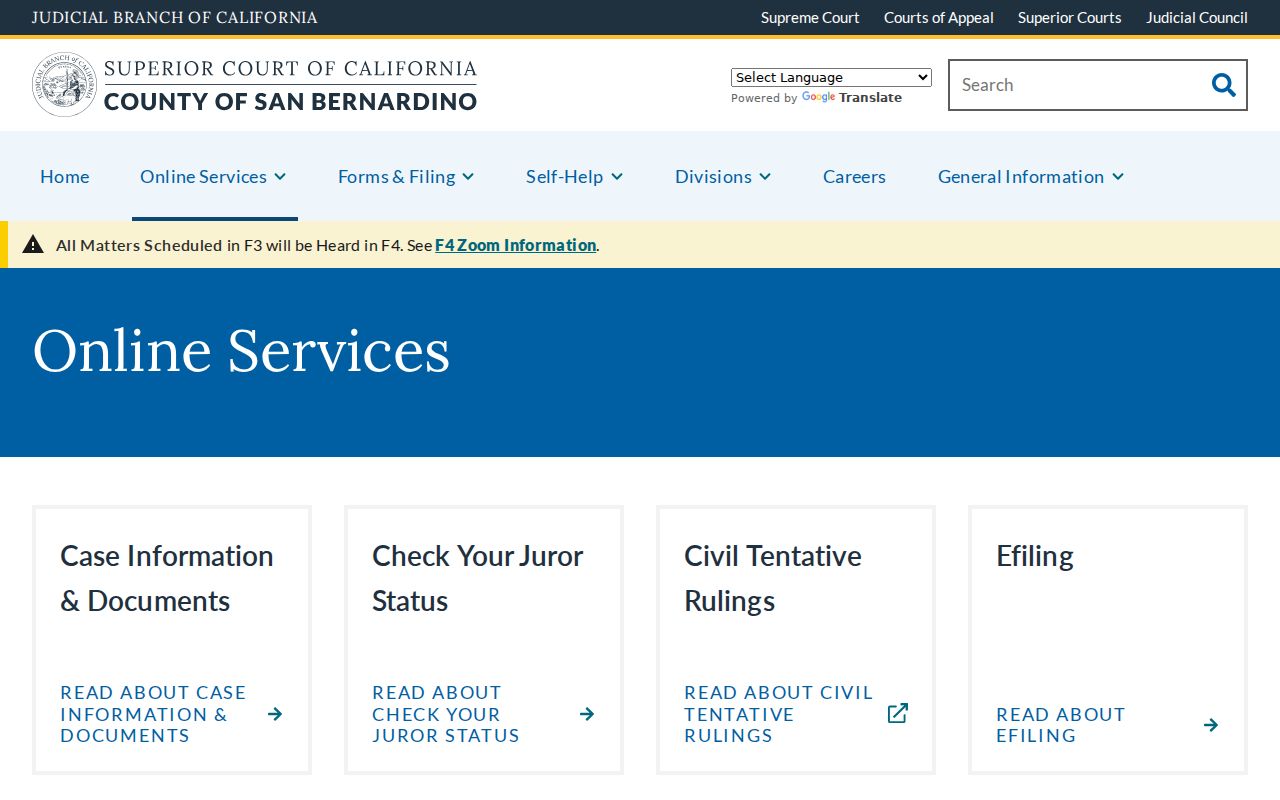Click the arrow icon on Efiling card
Screen dimensions: 1280x800
tap(1211, 725)
